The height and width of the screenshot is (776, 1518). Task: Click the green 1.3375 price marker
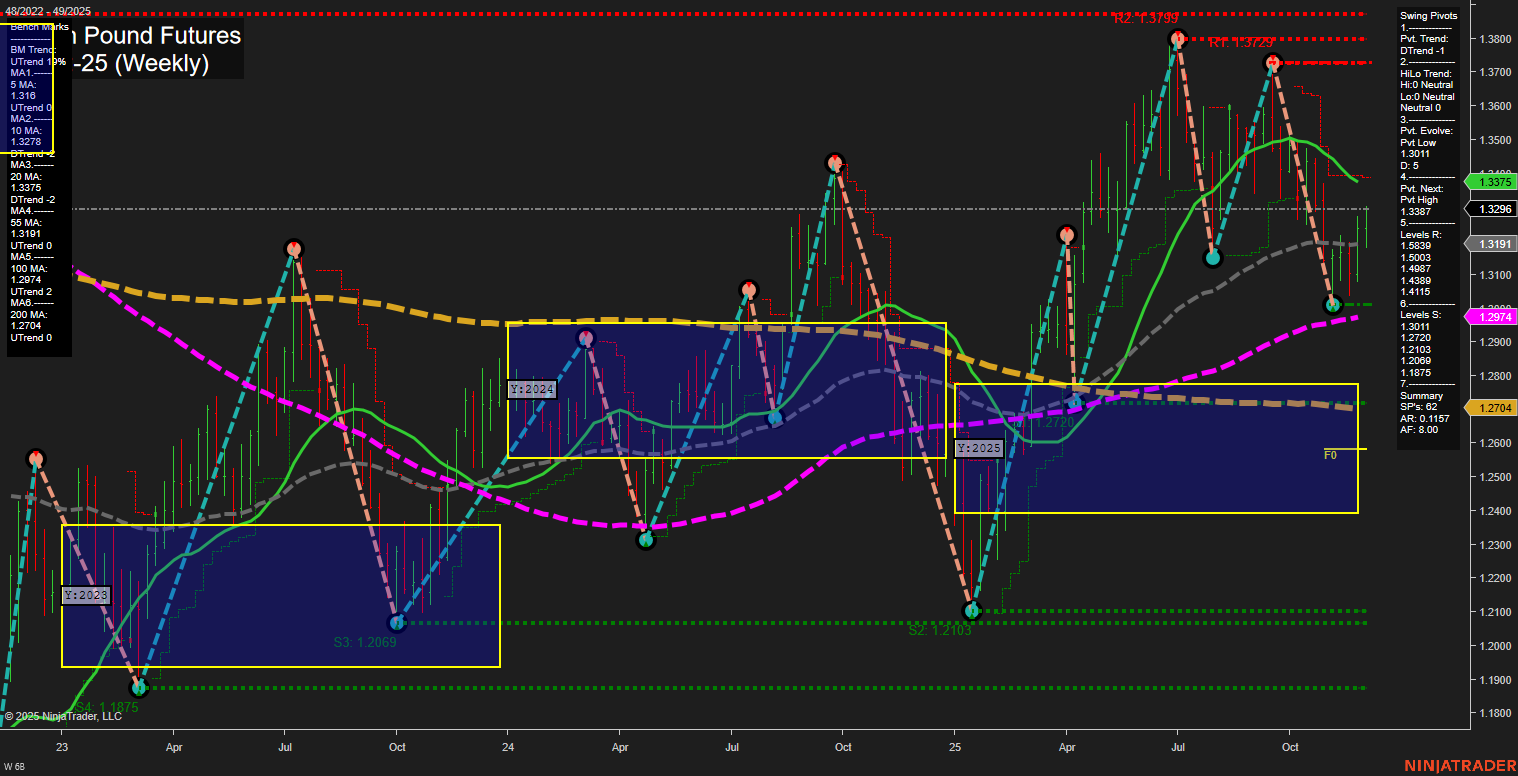tap(1493, 182)
